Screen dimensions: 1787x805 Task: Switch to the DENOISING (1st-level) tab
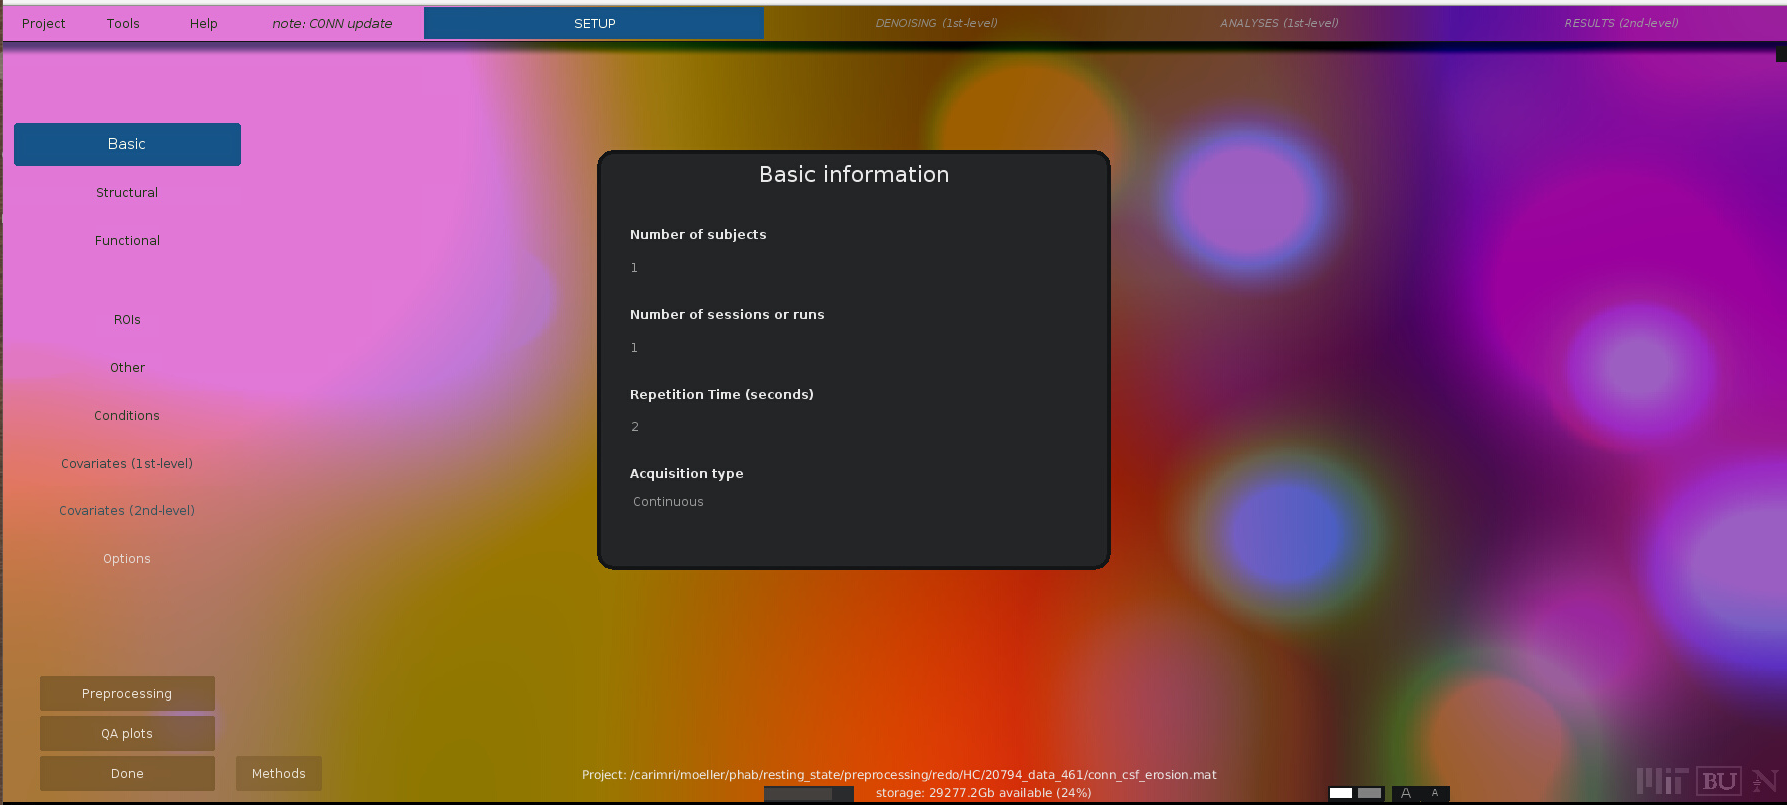(936, 23)
